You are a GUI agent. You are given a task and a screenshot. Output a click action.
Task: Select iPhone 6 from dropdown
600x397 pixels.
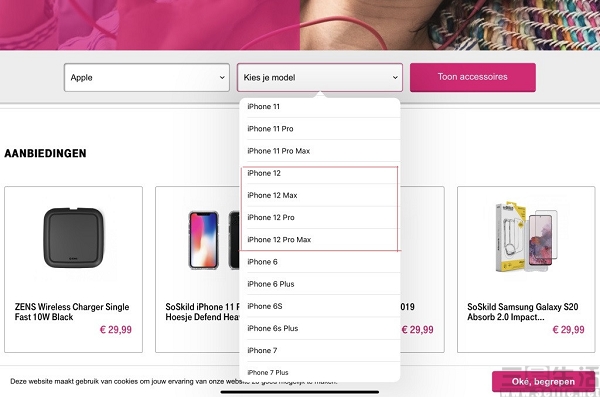pyautogui.click(x=320, y=262)
